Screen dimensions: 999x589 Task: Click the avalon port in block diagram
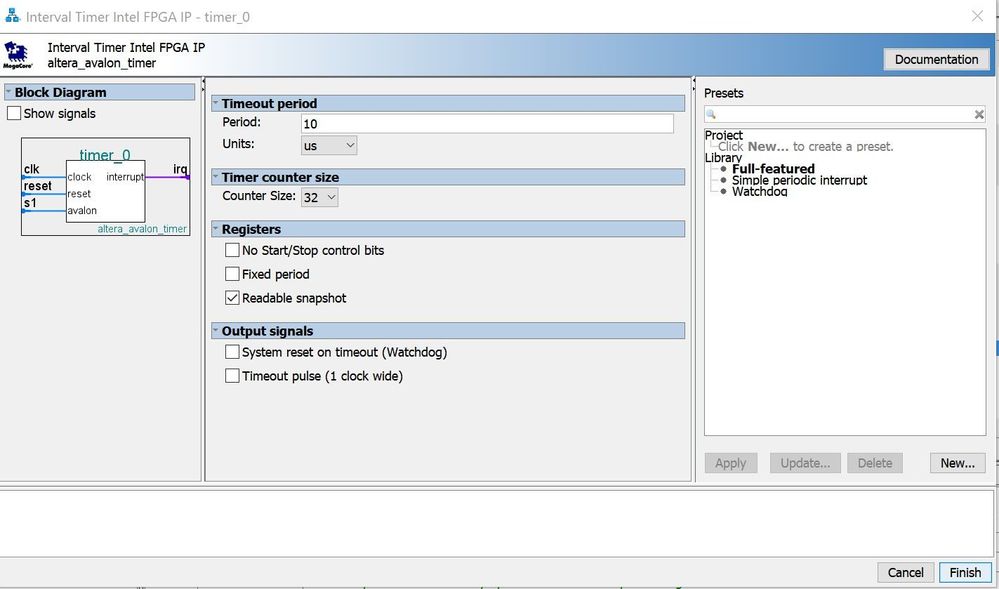[82, 210]
